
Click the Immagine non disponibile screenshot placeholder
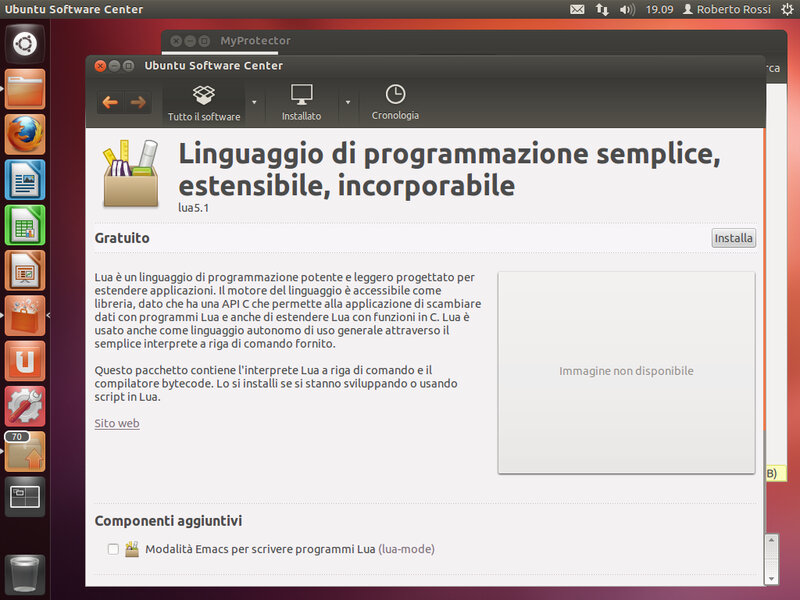coord(626,371)
